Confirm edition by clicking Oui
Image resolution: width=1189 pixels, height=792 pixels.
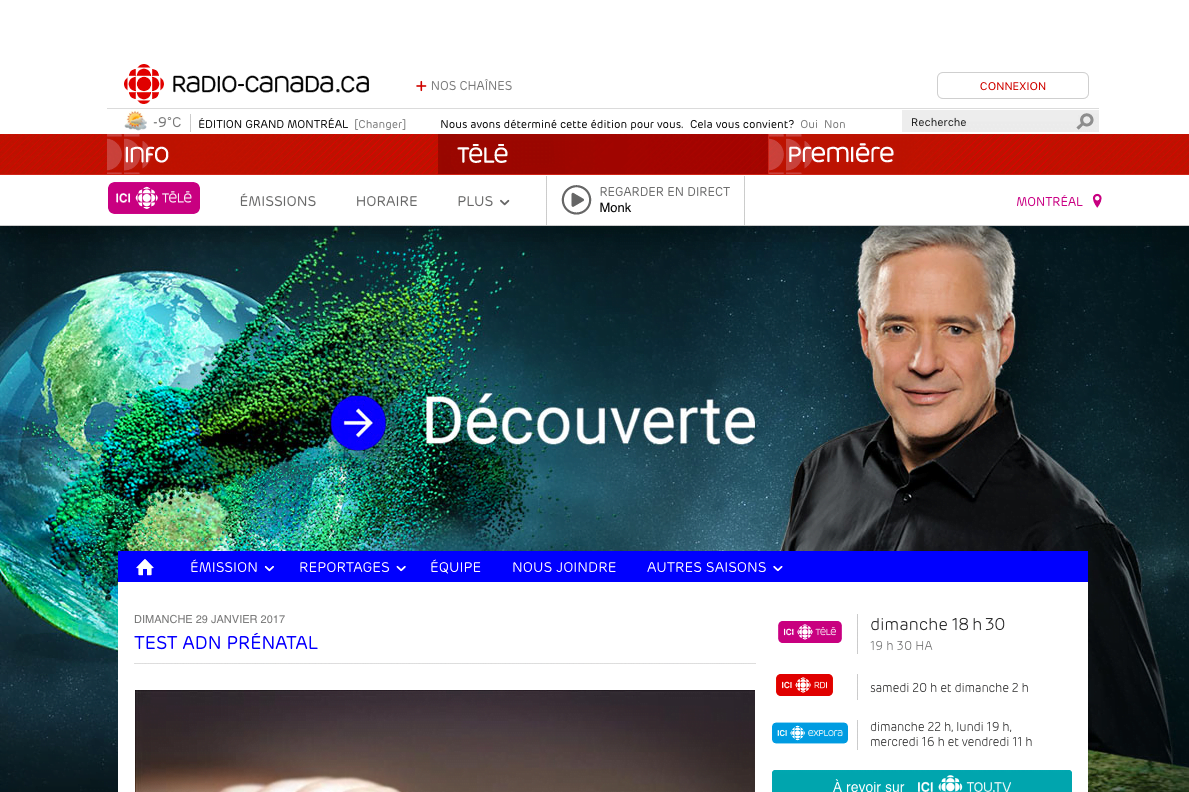pos(809,124)
